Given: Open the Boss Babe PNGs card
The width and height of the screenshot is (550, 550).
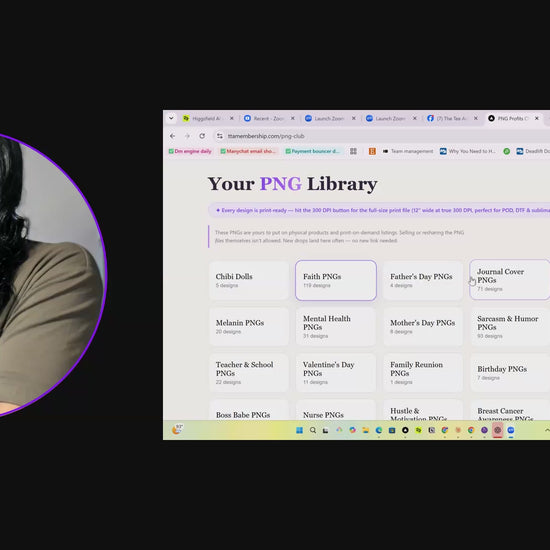Looking at the screenshot, I should 249,410.
